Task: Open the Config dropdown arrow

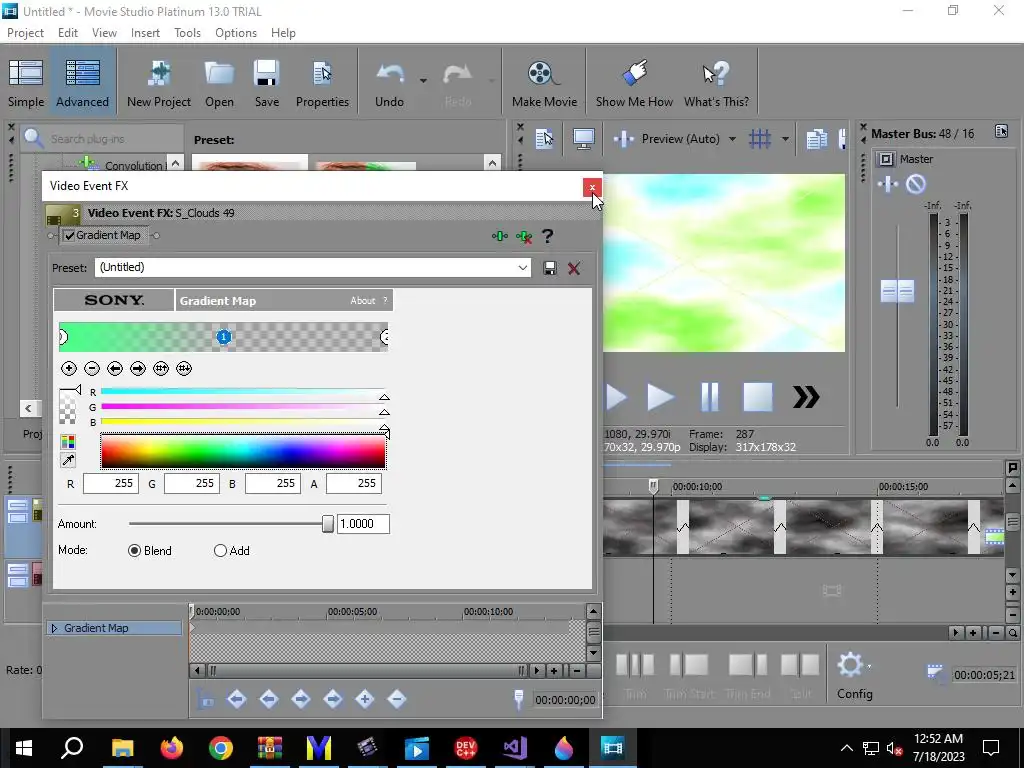Action: point(869,666)
